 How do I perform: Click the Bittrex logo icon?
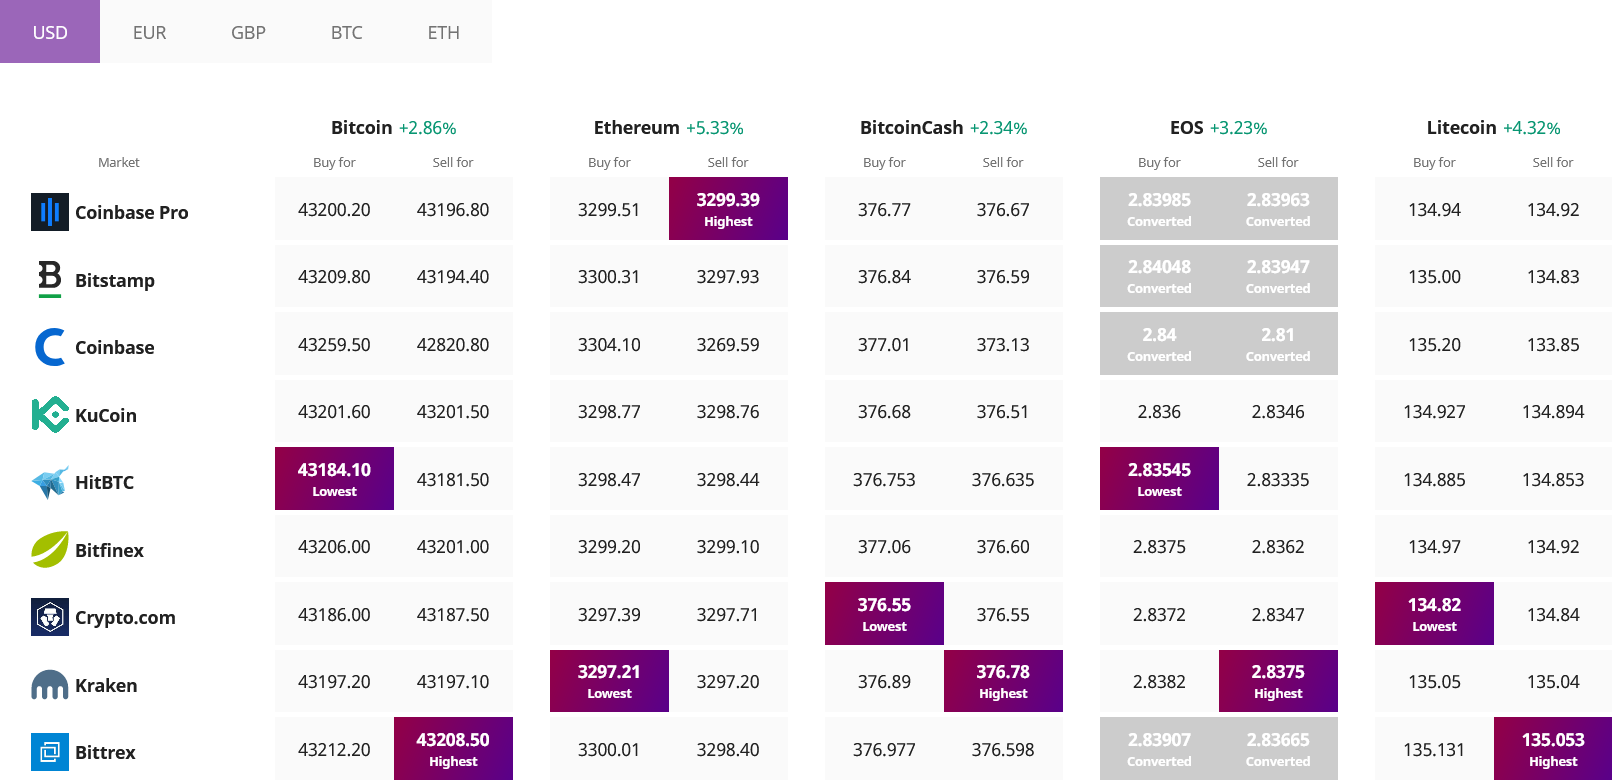[50, 752]
